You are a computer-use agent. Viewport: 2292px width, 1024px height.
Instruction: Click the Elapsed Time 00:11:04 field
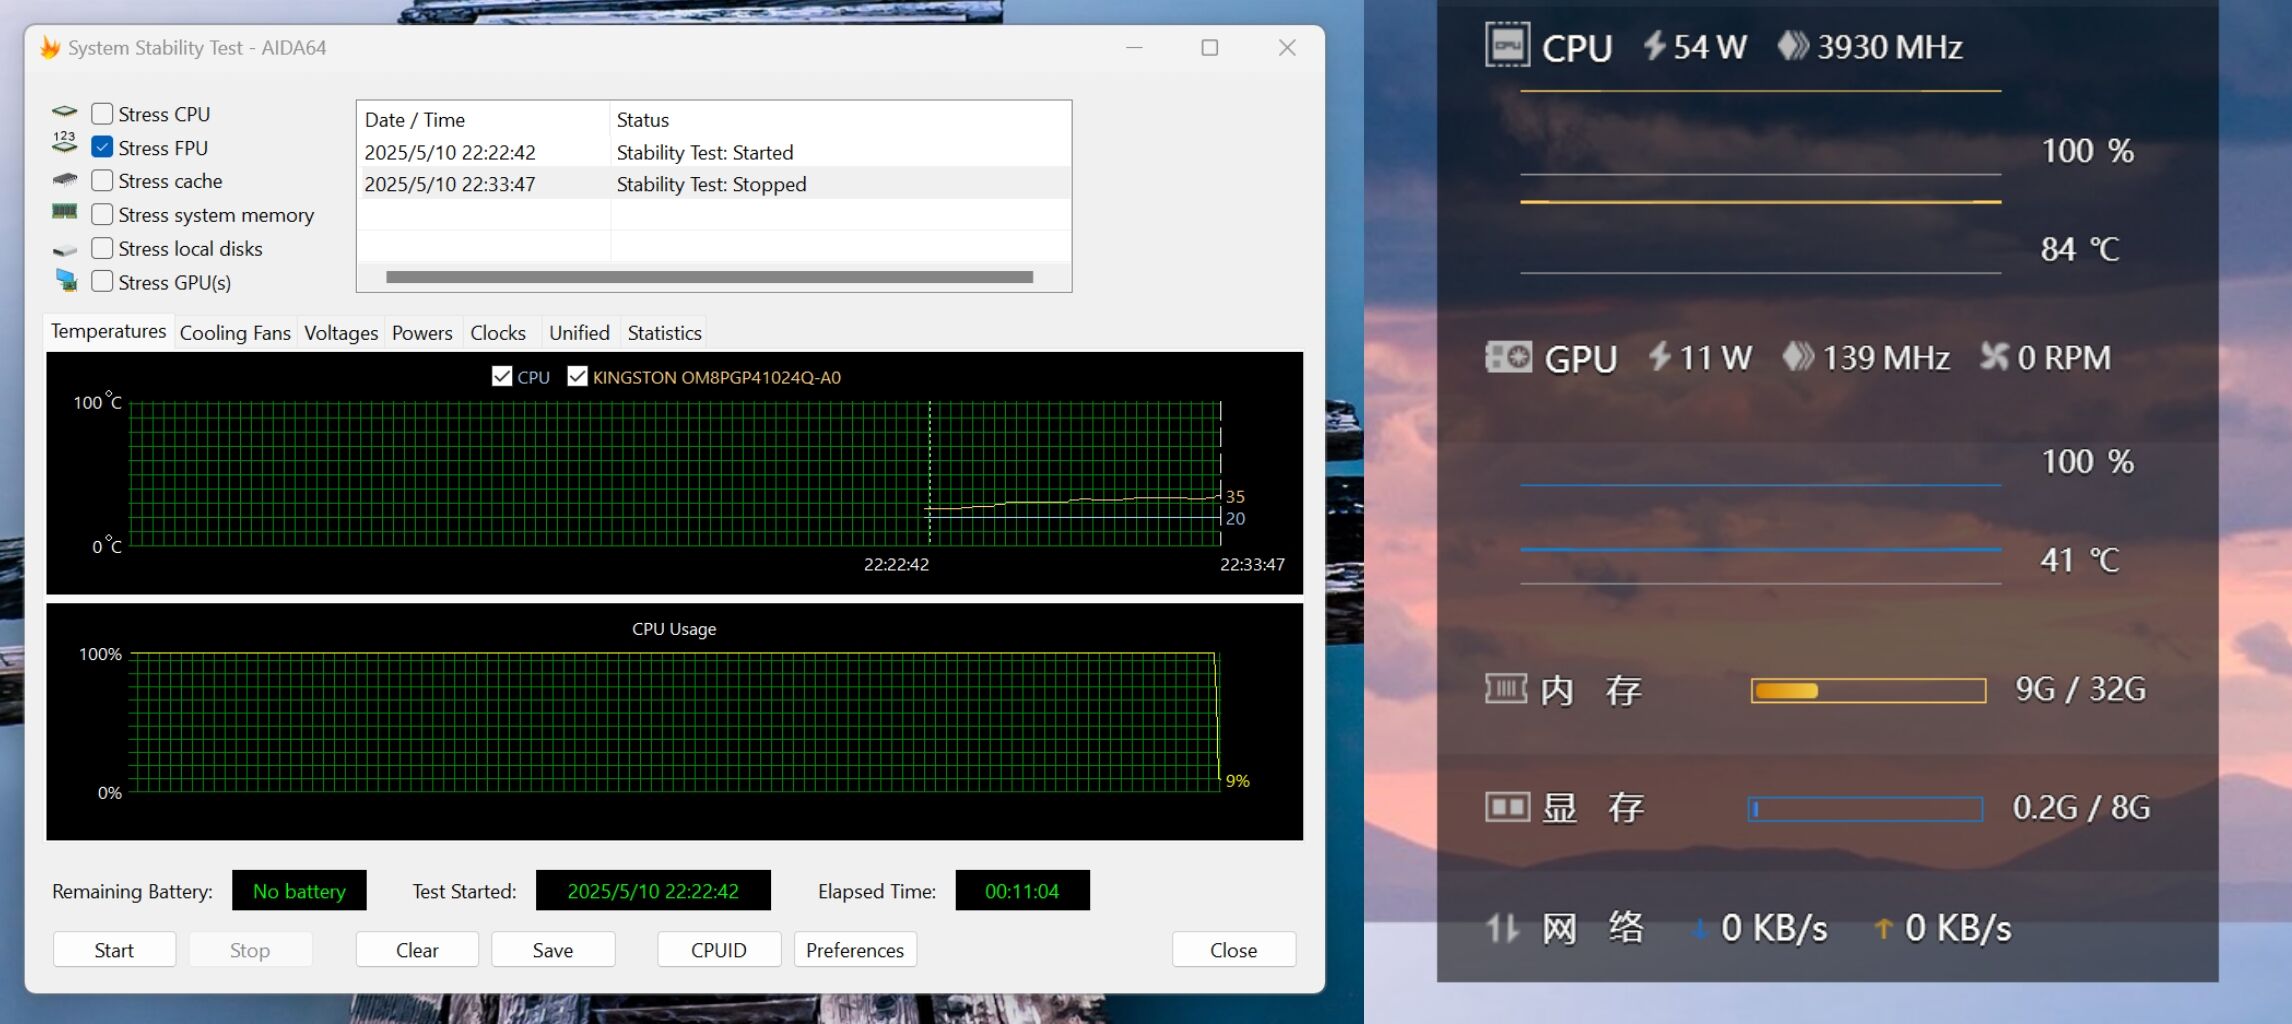point(1022,891)
